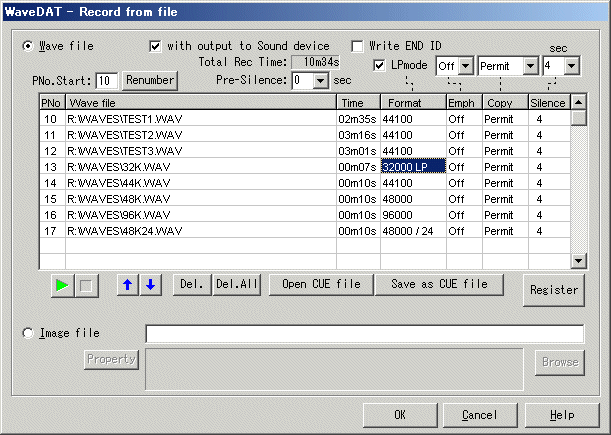Move track up with blue up arrow
The width and height of the screenshot is (611, 435).
127,285
